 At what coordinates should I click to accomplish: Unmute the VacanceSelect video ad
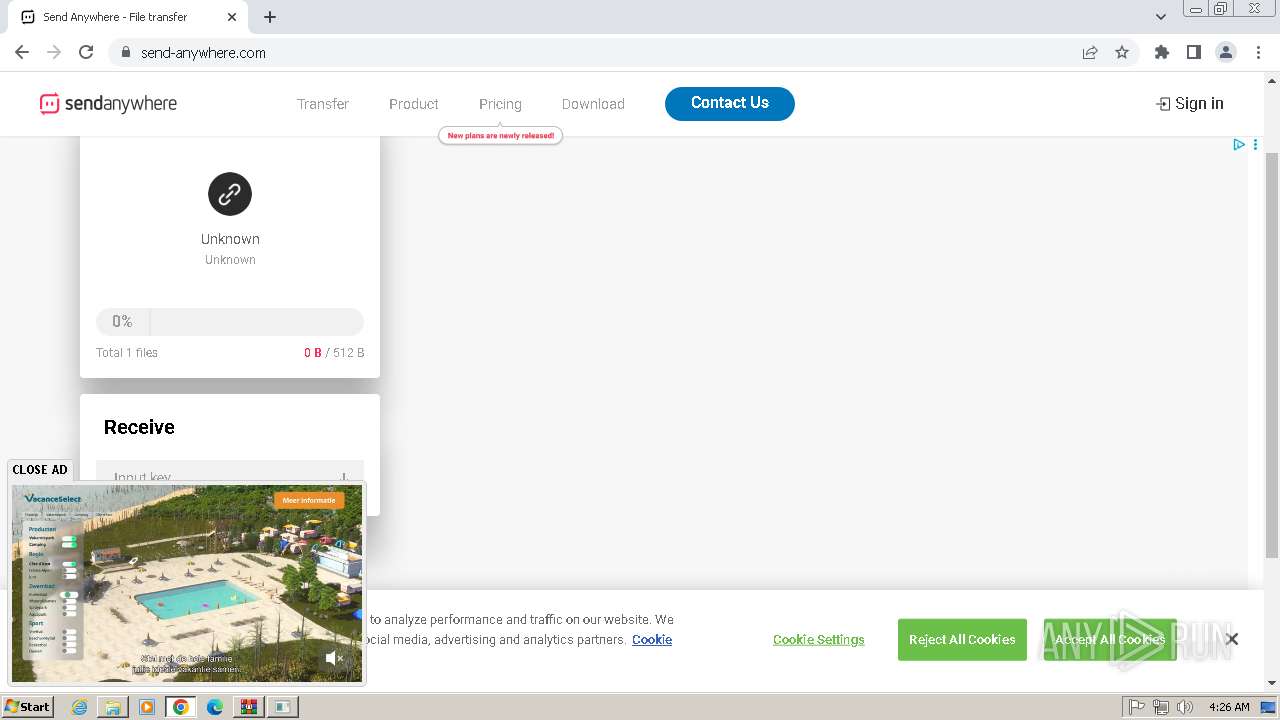(335, 658)
